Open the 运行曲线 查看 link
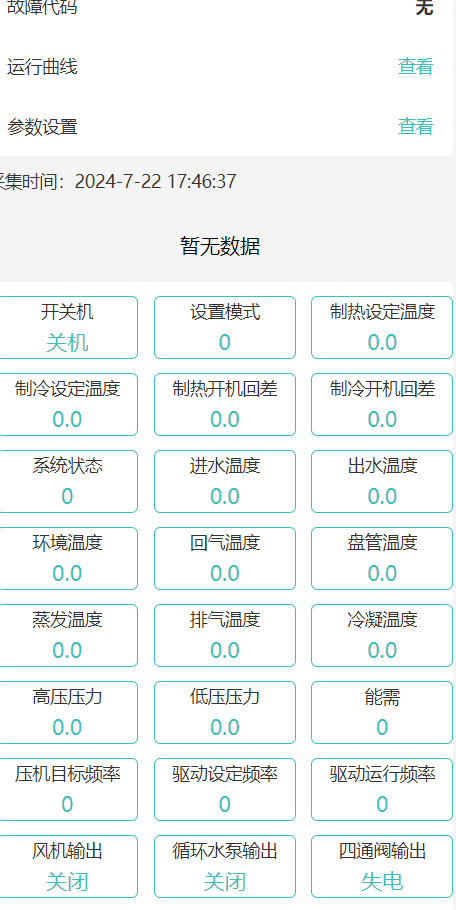Screen dimensions: 456x910 coord(415,67)
